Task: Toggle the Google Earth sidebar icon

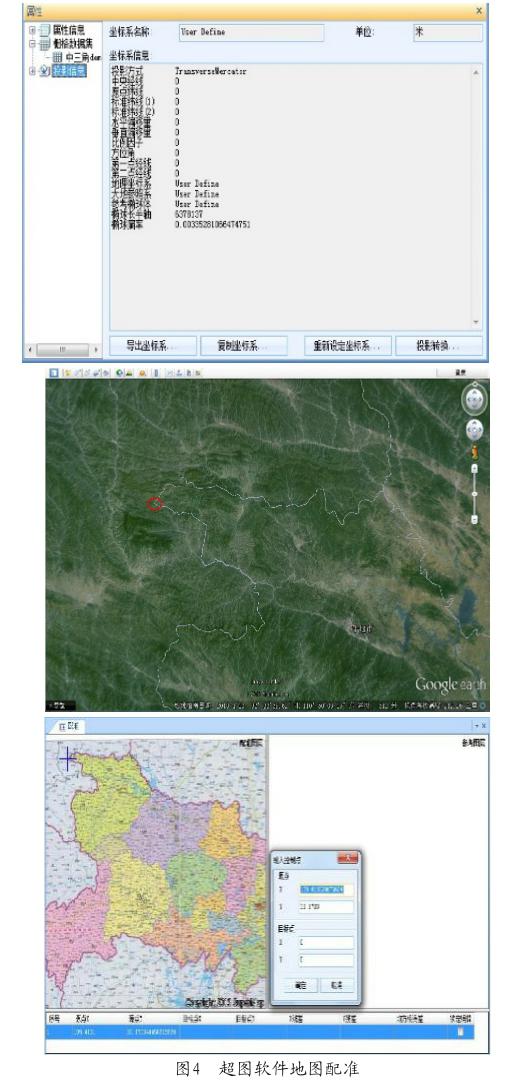Action: [53, 373]
